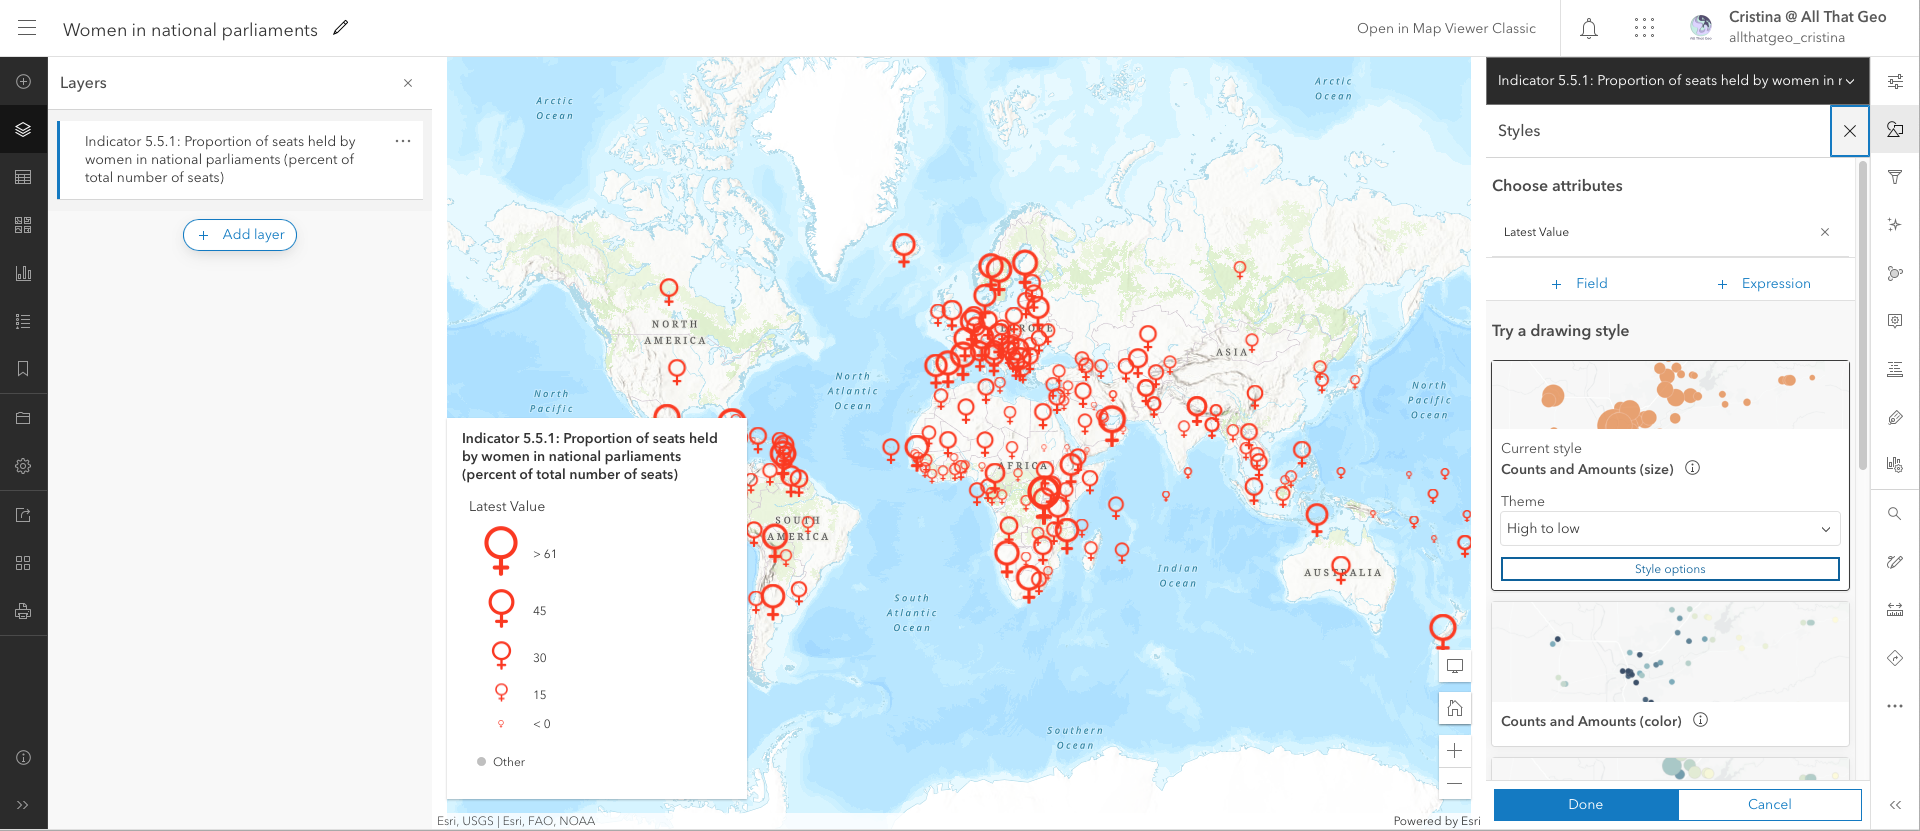Open the Effects icon in right toolbar
This screenshot has width=1920, height=831.
(x=1895, y=225)
